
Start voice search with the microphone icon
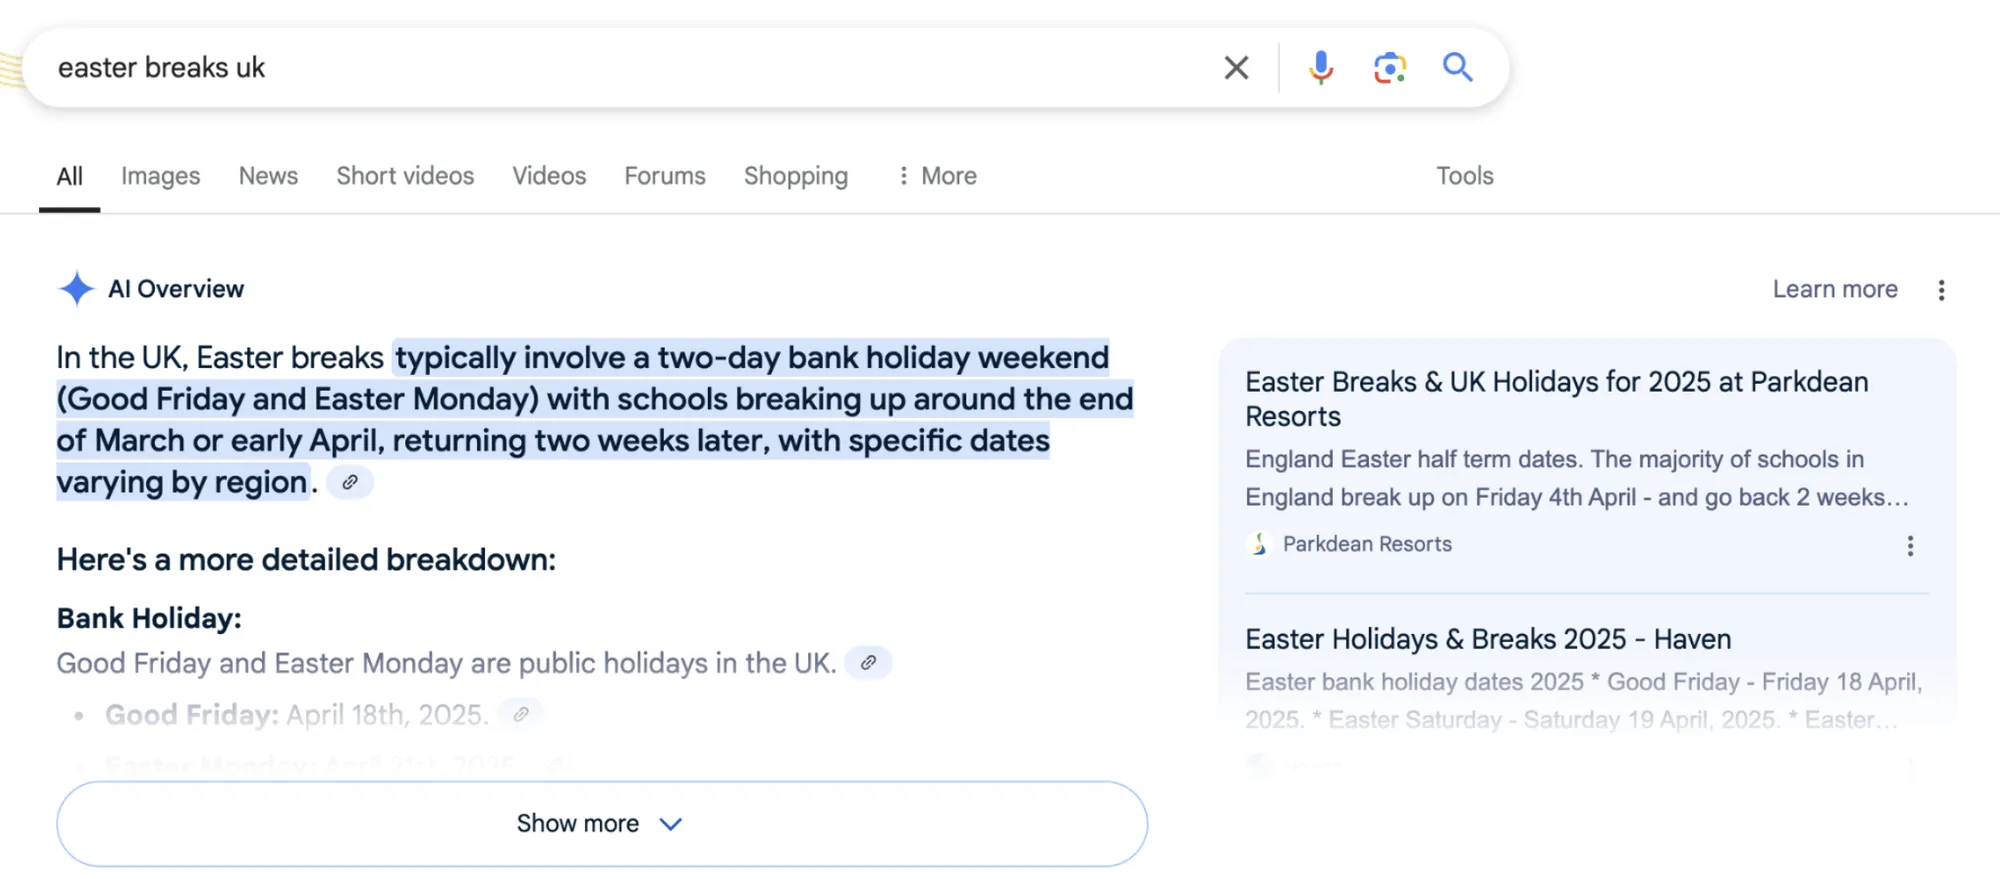pos(1320,68)
